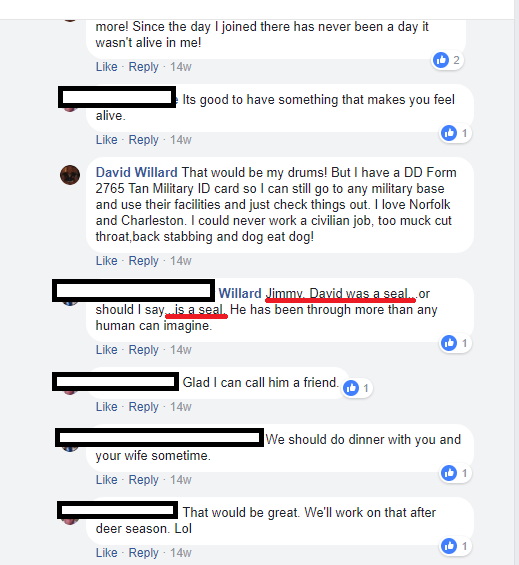Viewport: 519px width, 565px height.
Task: Like the 'Its good to have something' comment
Action: point(107,139)
